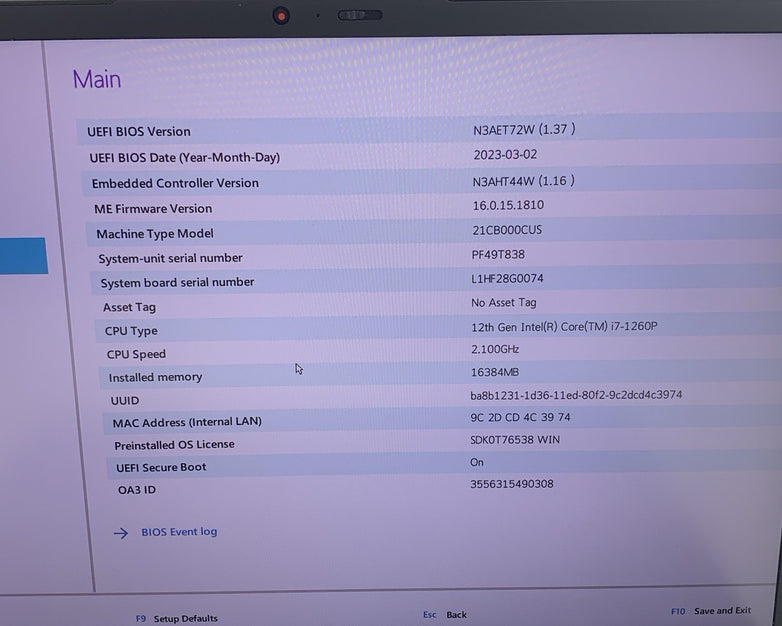The width and height of the screenshot is (782, 626).
Task: Select MAC value 9C 2D CD 4C 39 74
Action: 520,417
